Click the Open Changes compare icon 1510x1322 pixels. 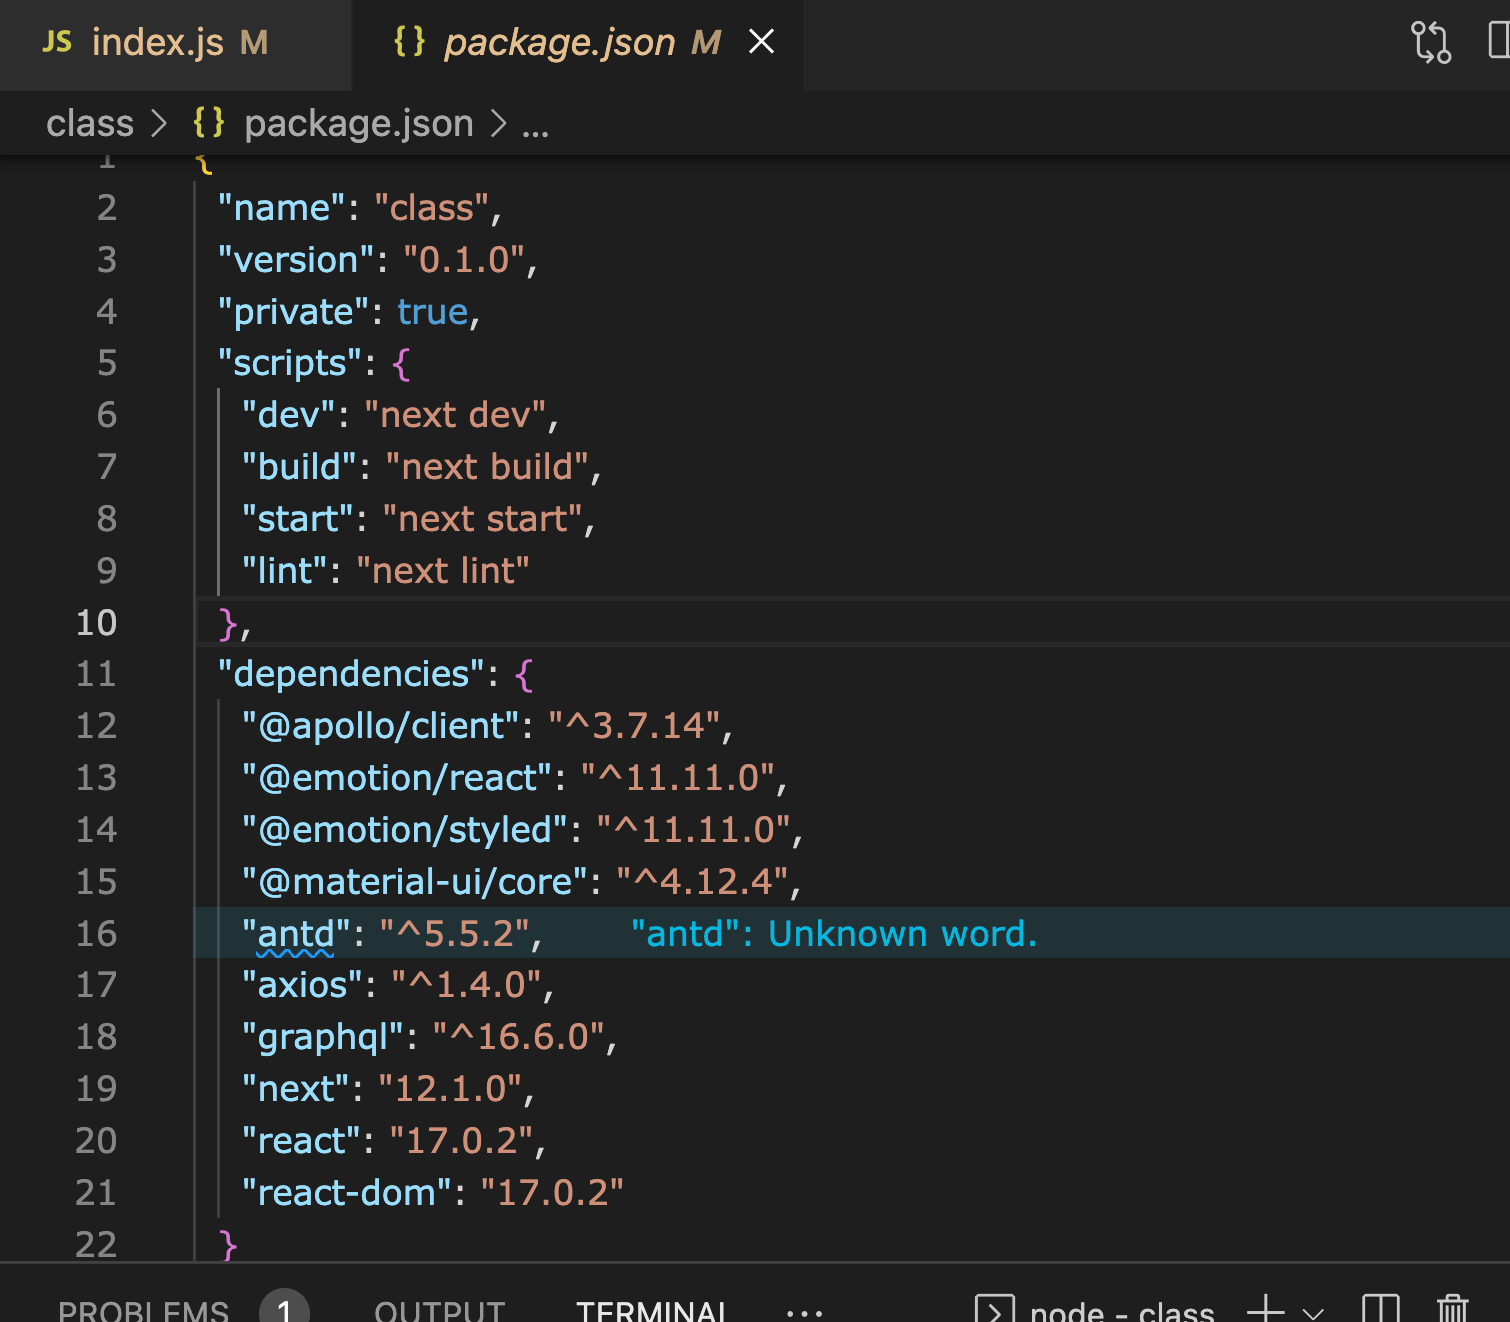[x=1430, y=42]
